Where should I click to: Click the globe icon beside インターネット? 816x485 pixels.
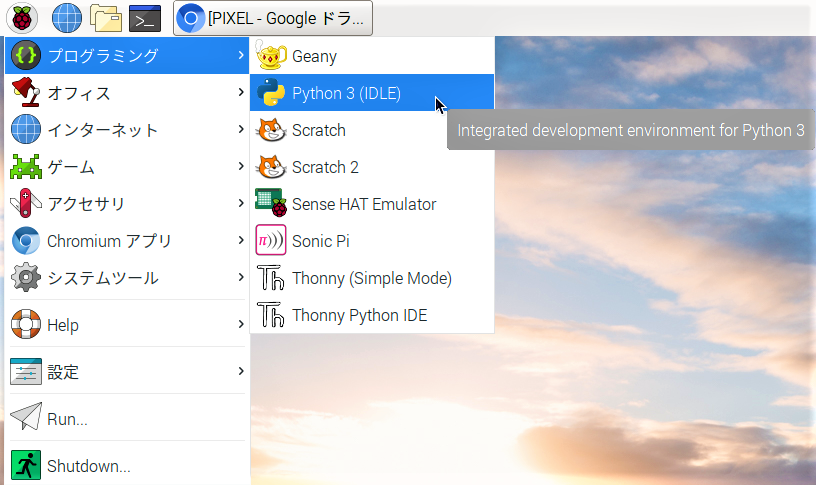26,129
